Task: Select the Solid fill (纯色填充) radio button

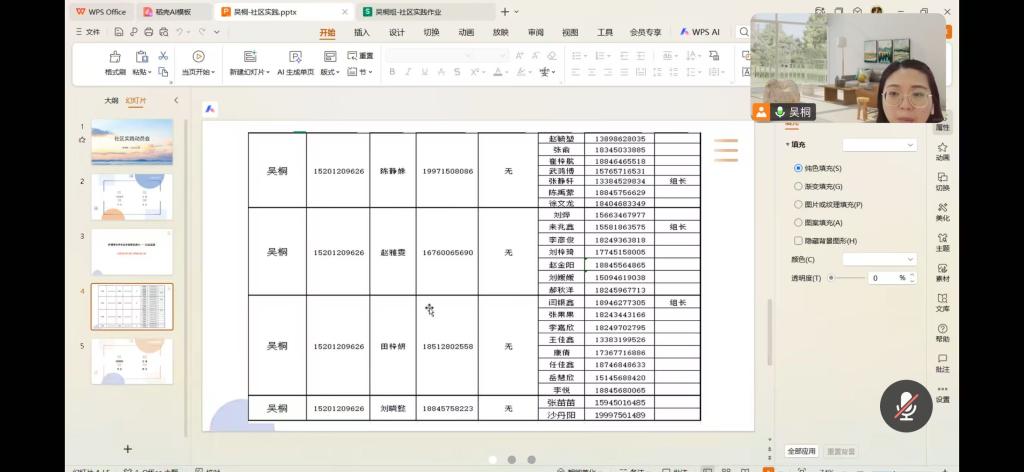Action: click(797, 169)
